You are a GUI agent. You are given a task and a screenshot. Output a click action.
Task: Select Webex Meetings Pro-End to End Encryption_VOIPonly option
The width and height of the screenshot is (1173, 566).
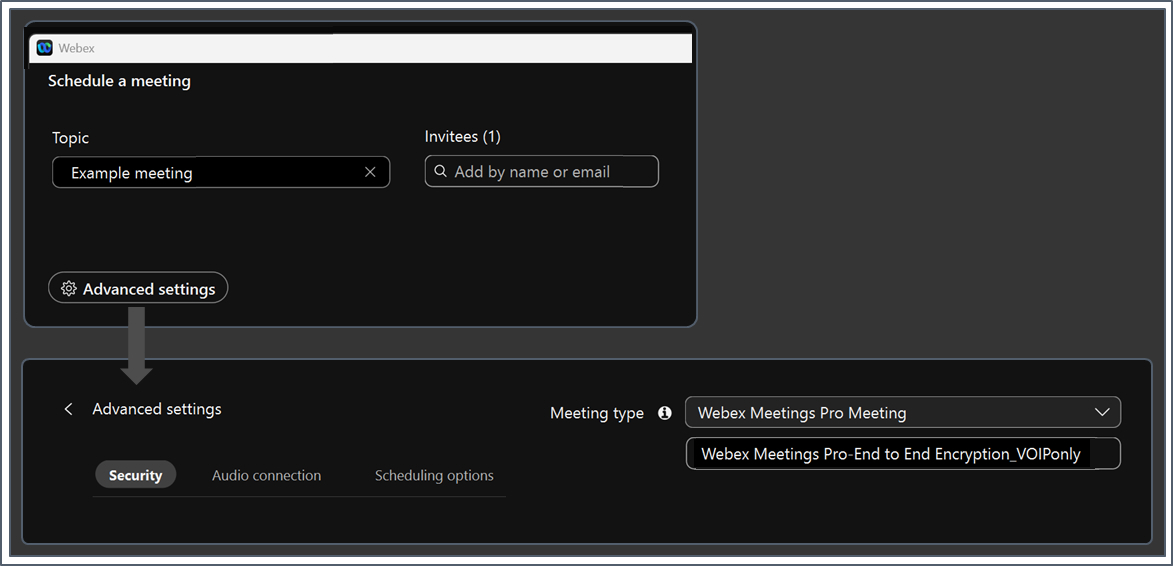[903, 454]
